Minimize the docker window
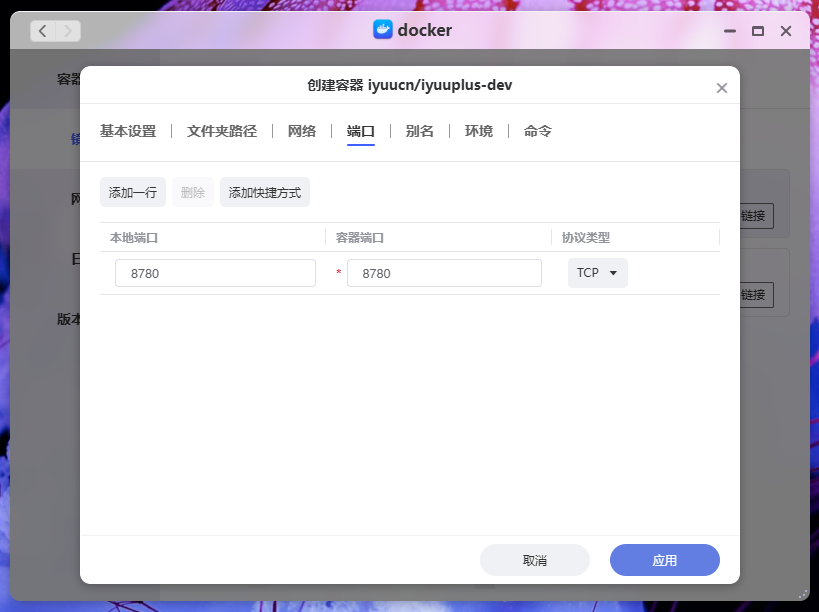This screenshot has width=819, height=612. 730,31
